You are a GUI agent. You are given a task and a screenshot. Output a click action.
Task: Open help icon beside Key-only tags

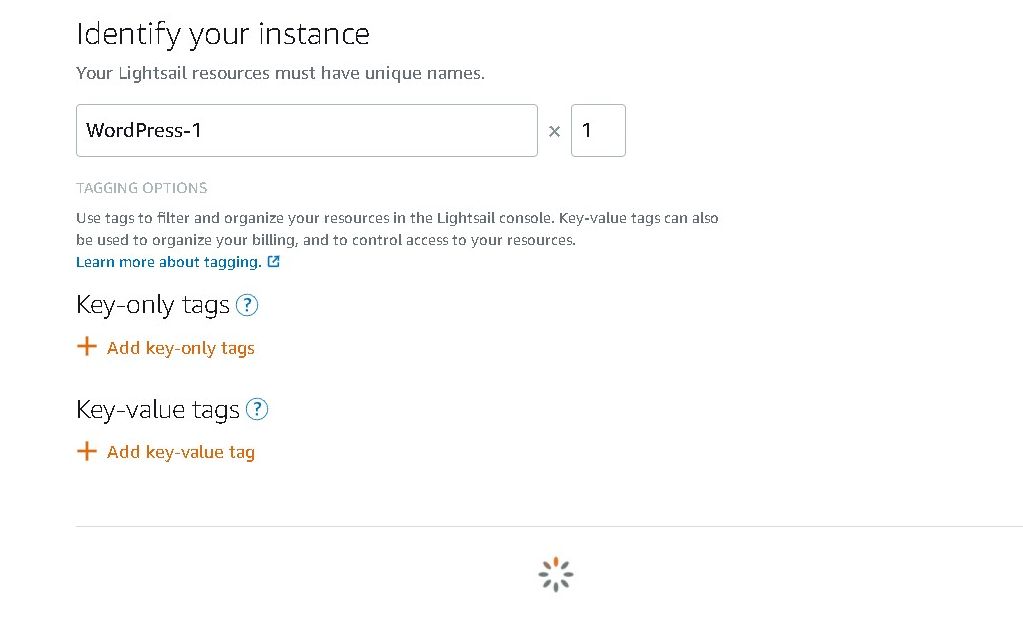tap(247, 305)
